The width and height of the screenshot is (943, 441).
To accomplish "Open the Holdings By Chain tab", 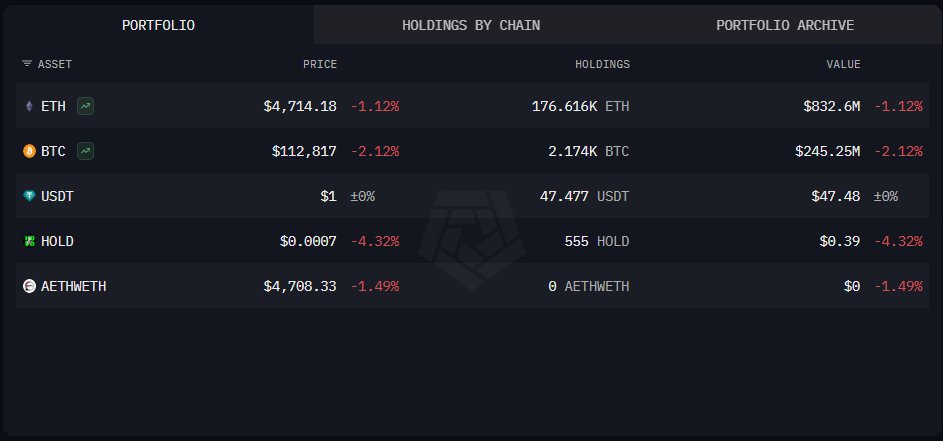I will click(x=470, y=25).
